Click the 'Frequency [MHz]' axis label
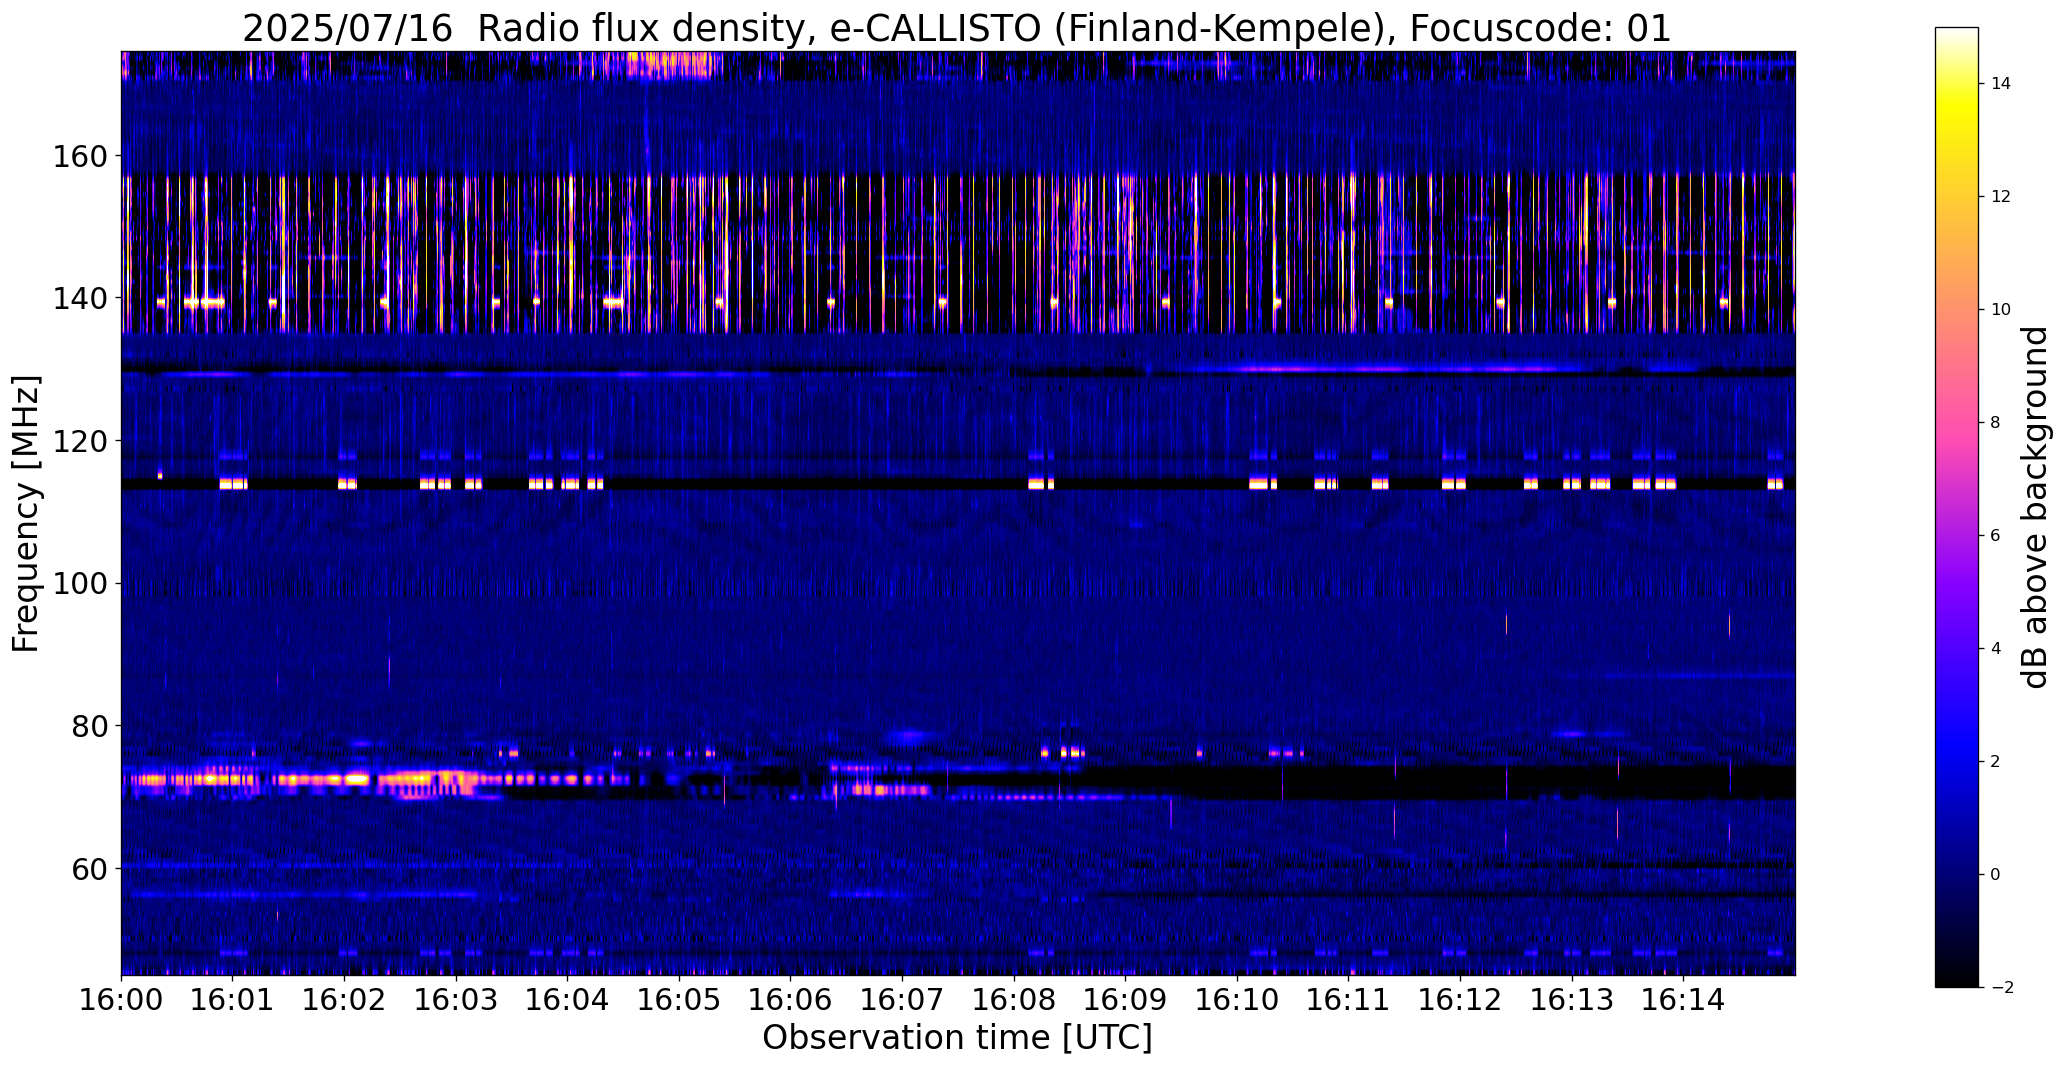The image size is (2066, 1067). 26,513
